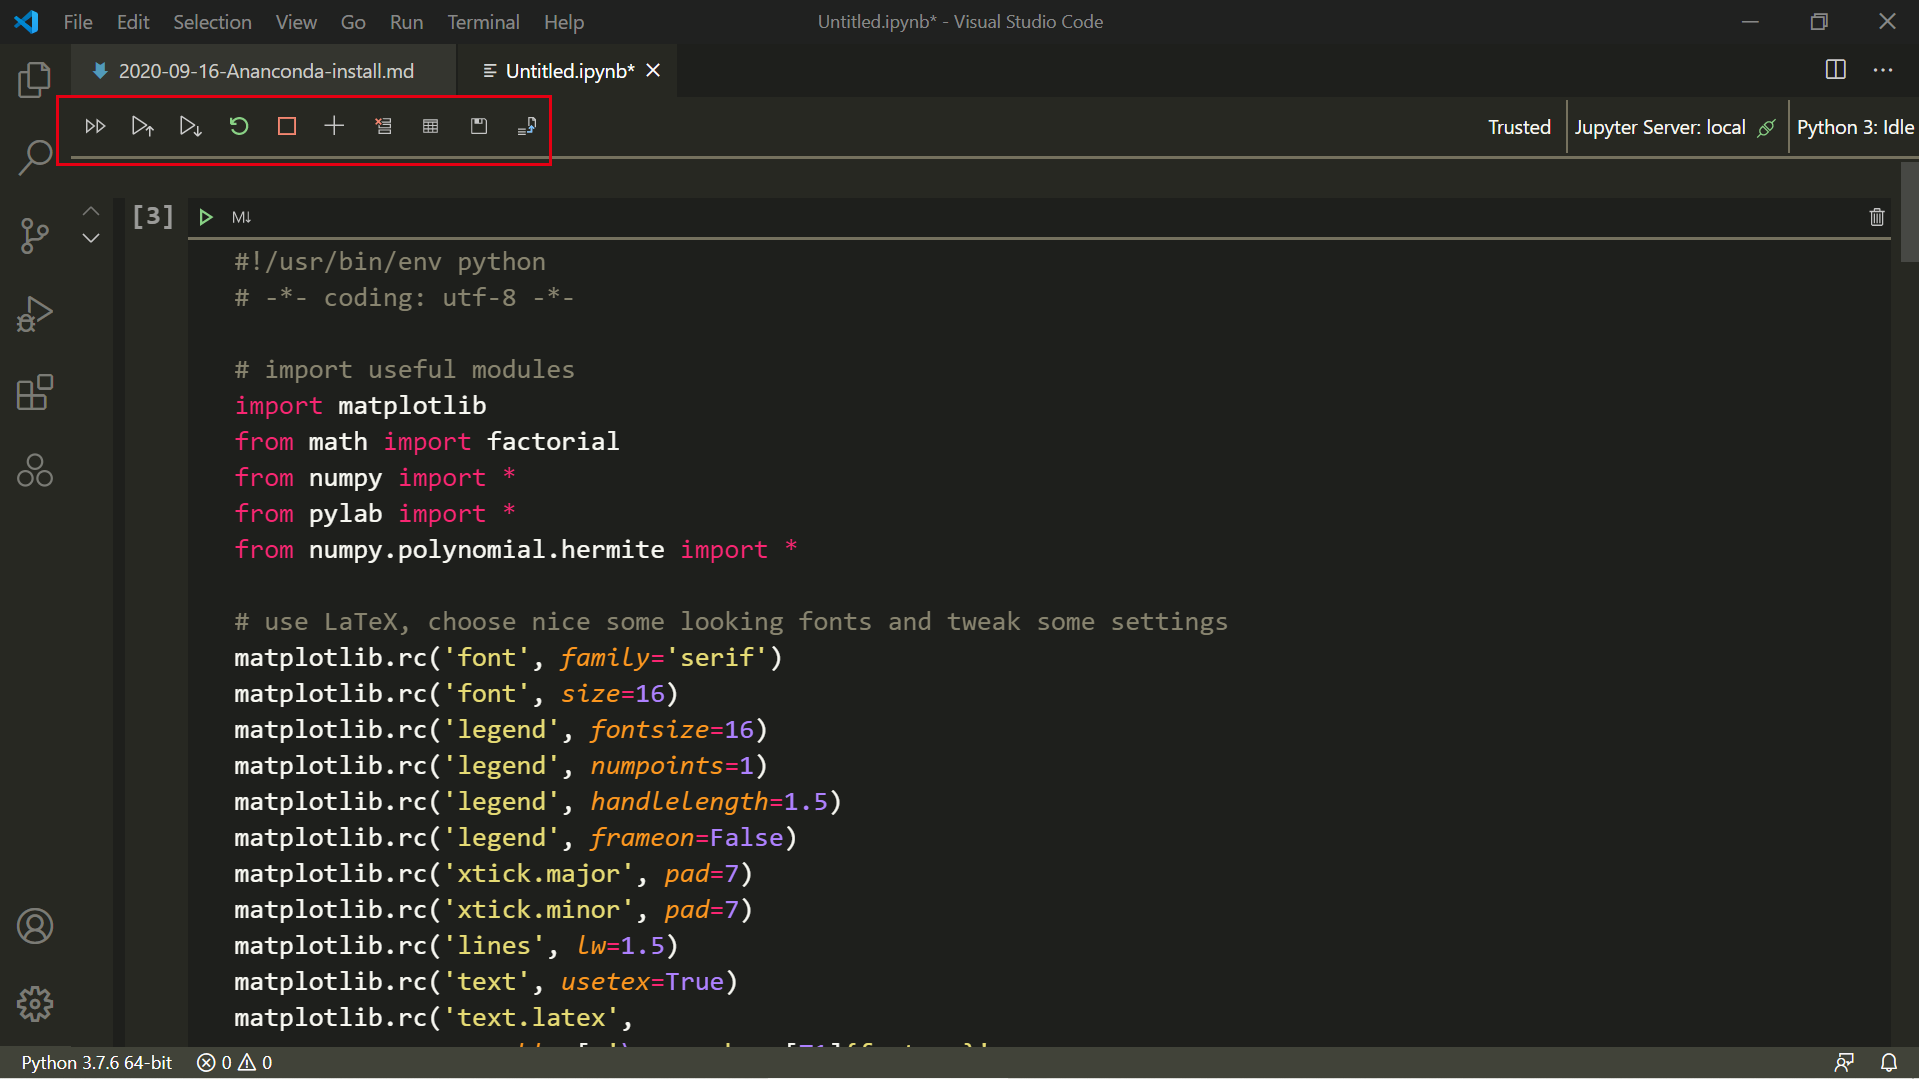Click the Trusted notebook button
The height and width of the screenshot is (1079, 1919).
pyautogui.click(x=1519, y=127)
